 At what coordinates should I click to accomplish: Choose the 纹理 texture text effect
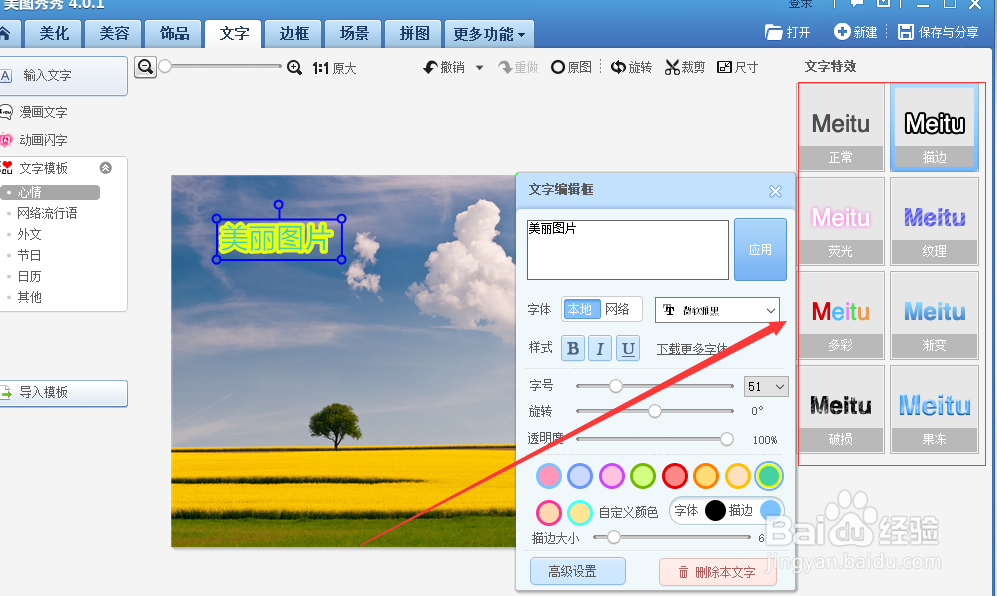click(934, 221)
